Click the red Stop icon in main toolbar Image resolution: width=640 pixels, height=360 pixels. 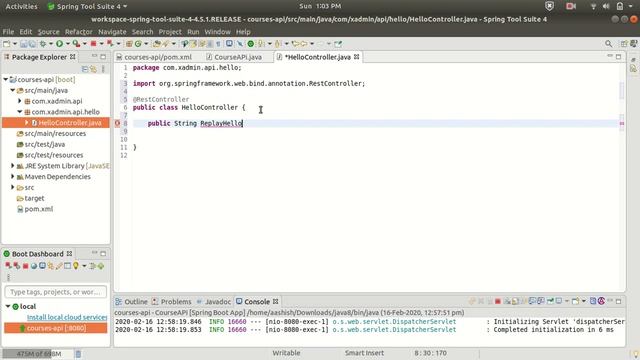click(x=93, y=44)
